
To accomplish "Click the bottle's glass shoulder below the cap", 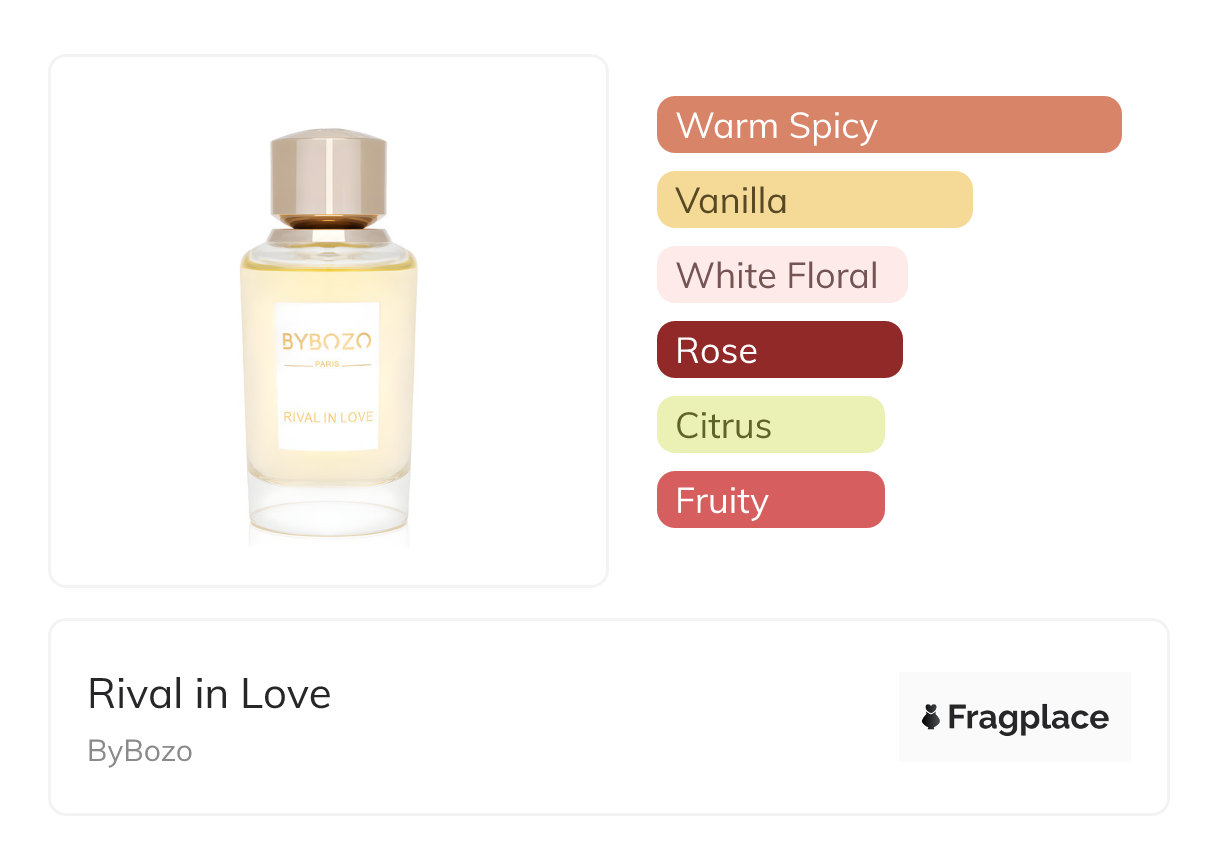I will 328,243.
